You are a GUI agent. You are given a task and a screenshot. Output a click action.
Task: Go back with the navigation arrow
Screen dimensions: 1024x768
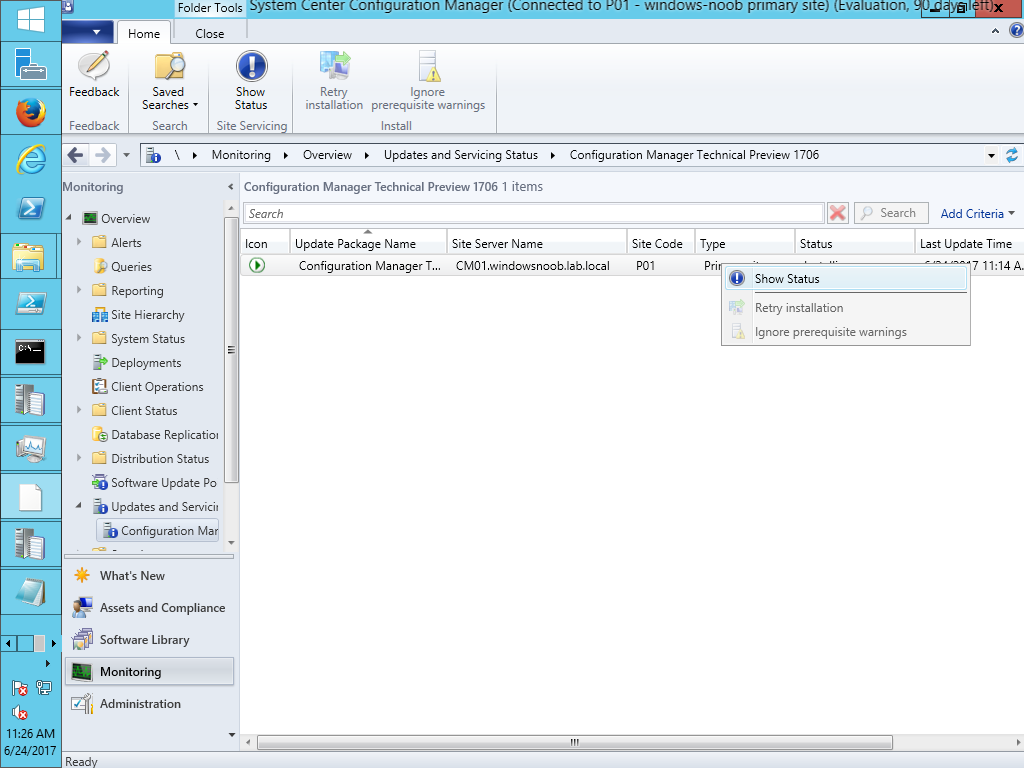click(x=76, y=155)
